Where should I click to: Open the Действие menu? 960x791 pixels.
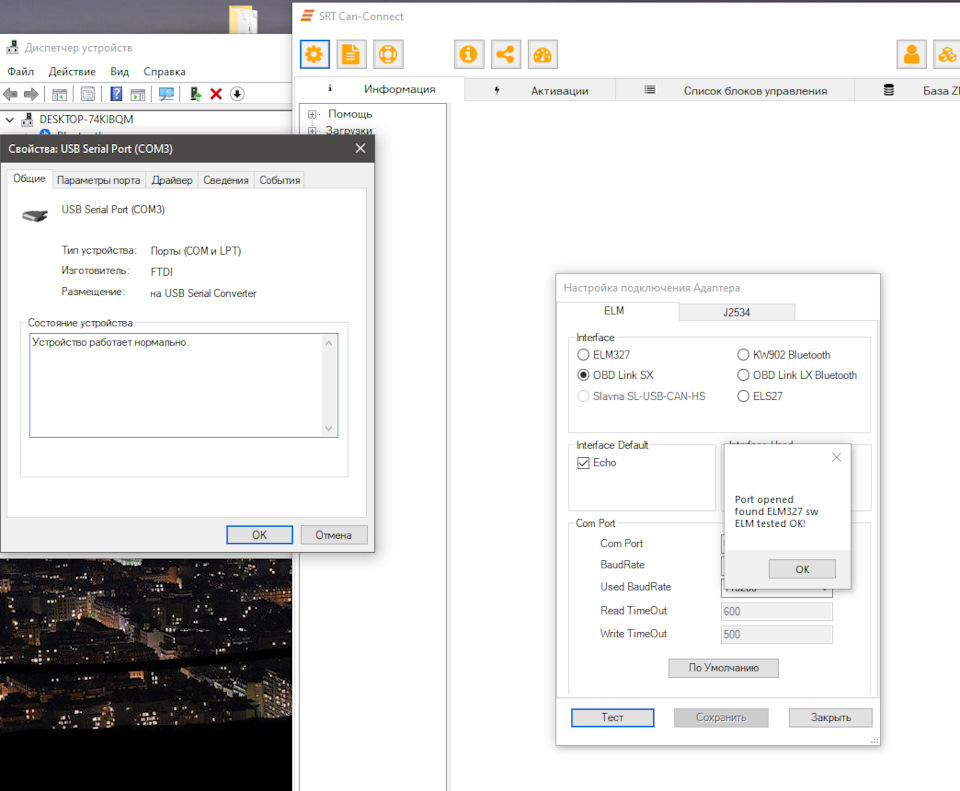click(x=72, y=72)
